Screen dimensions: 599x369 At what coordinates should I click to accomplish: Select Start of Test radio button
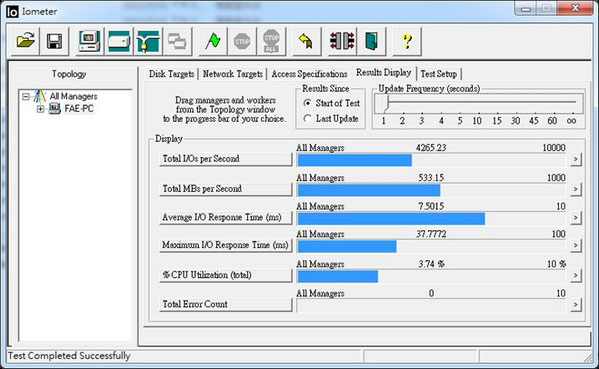pos(307,103)
